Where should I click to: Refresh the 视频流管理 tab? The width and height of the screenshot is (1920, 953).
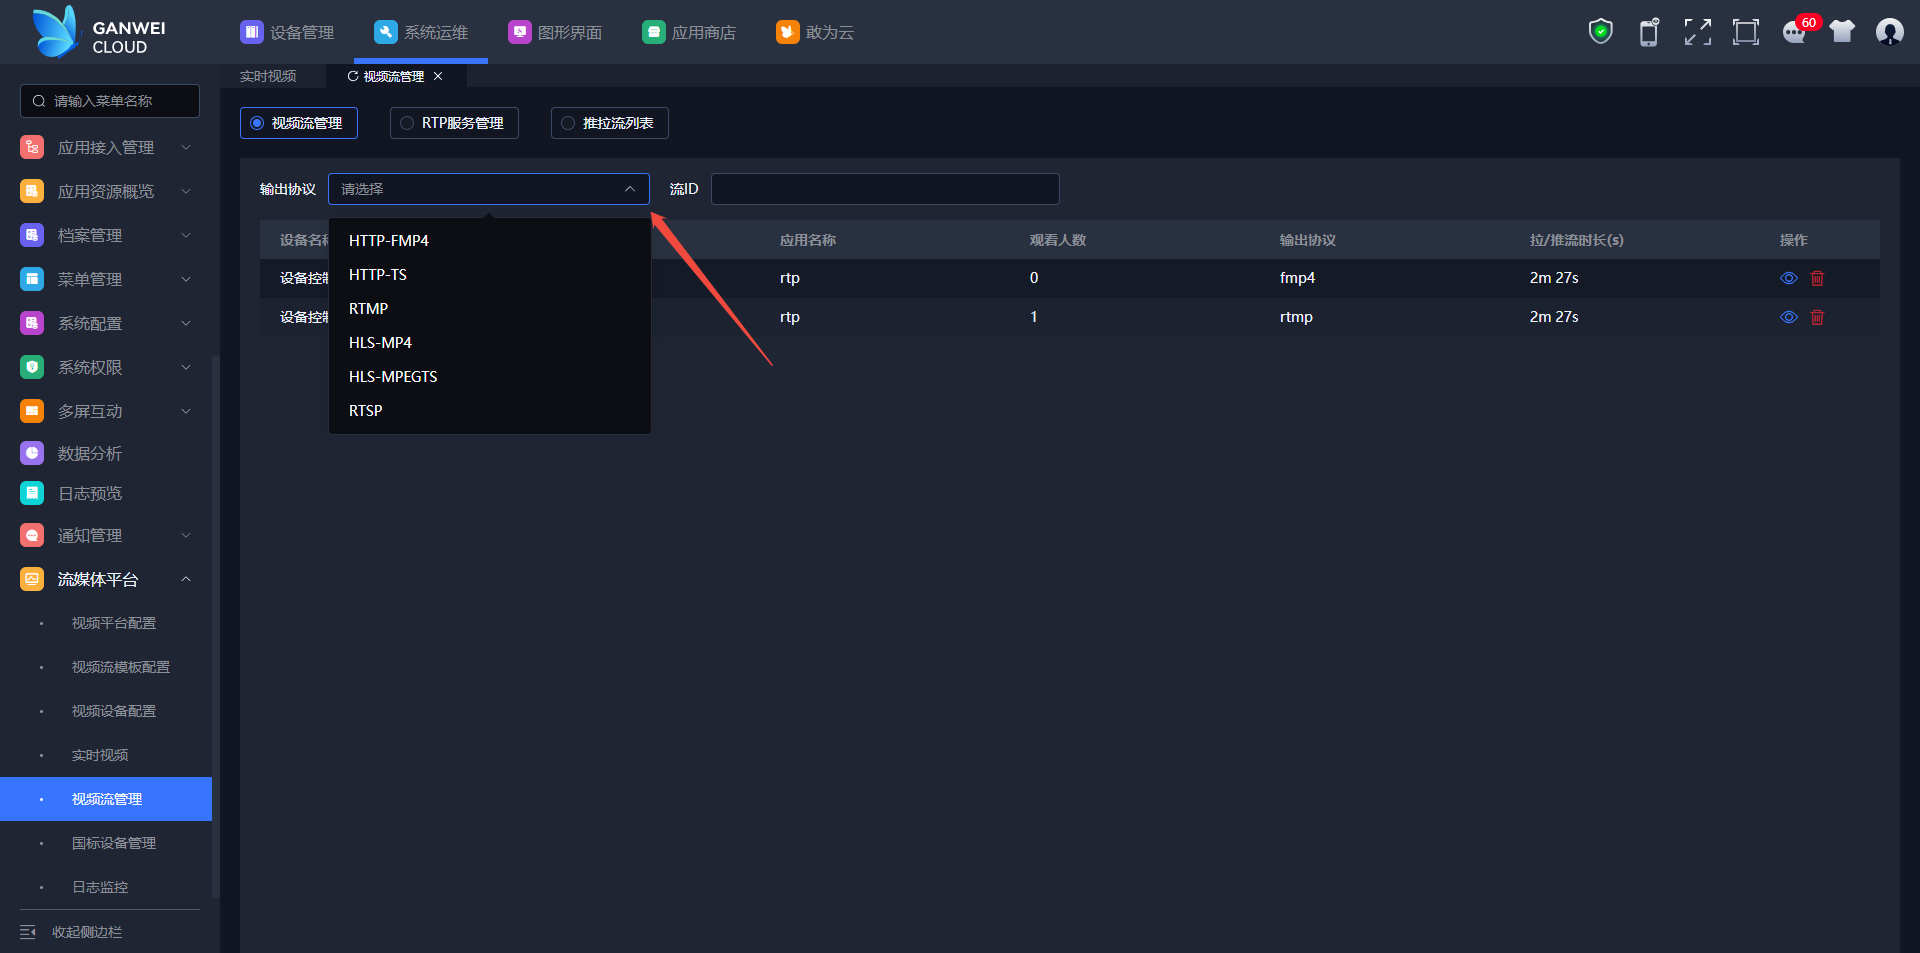(352, 76)
